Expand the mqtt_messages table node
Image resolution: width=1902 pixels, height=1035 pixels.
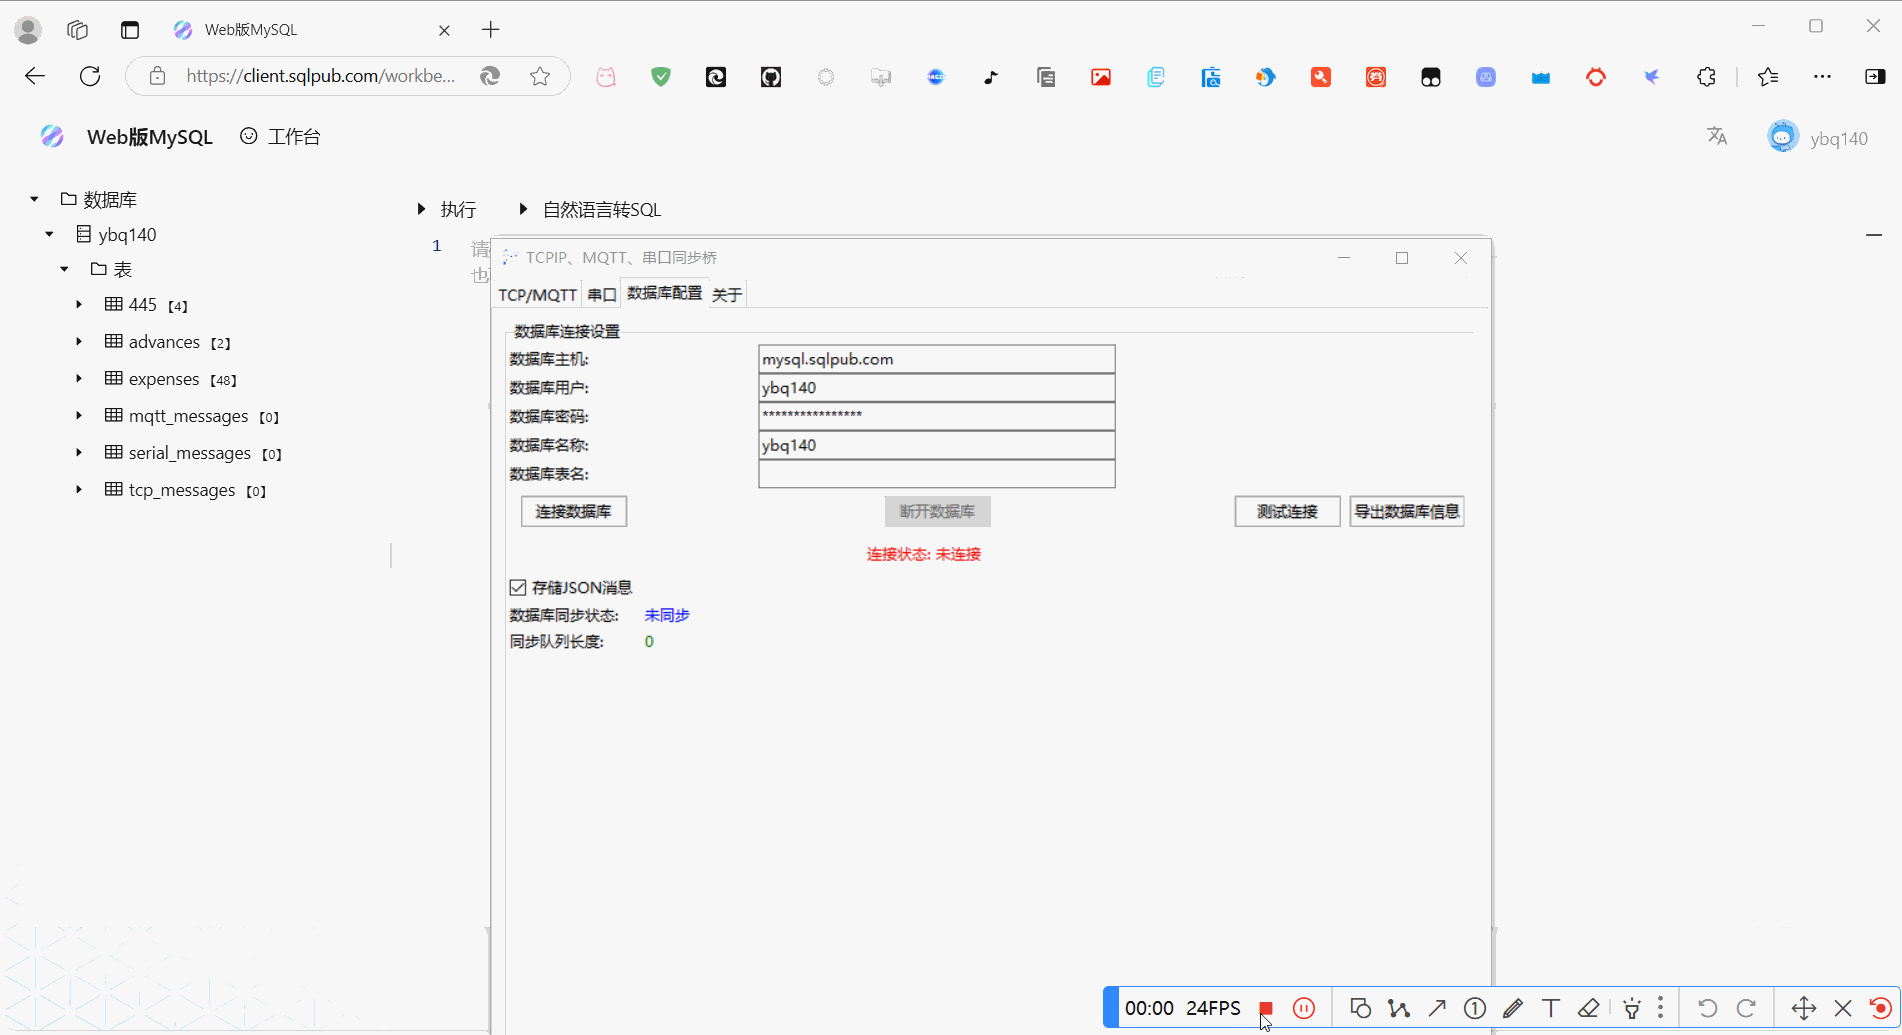(x=79, y=415)
